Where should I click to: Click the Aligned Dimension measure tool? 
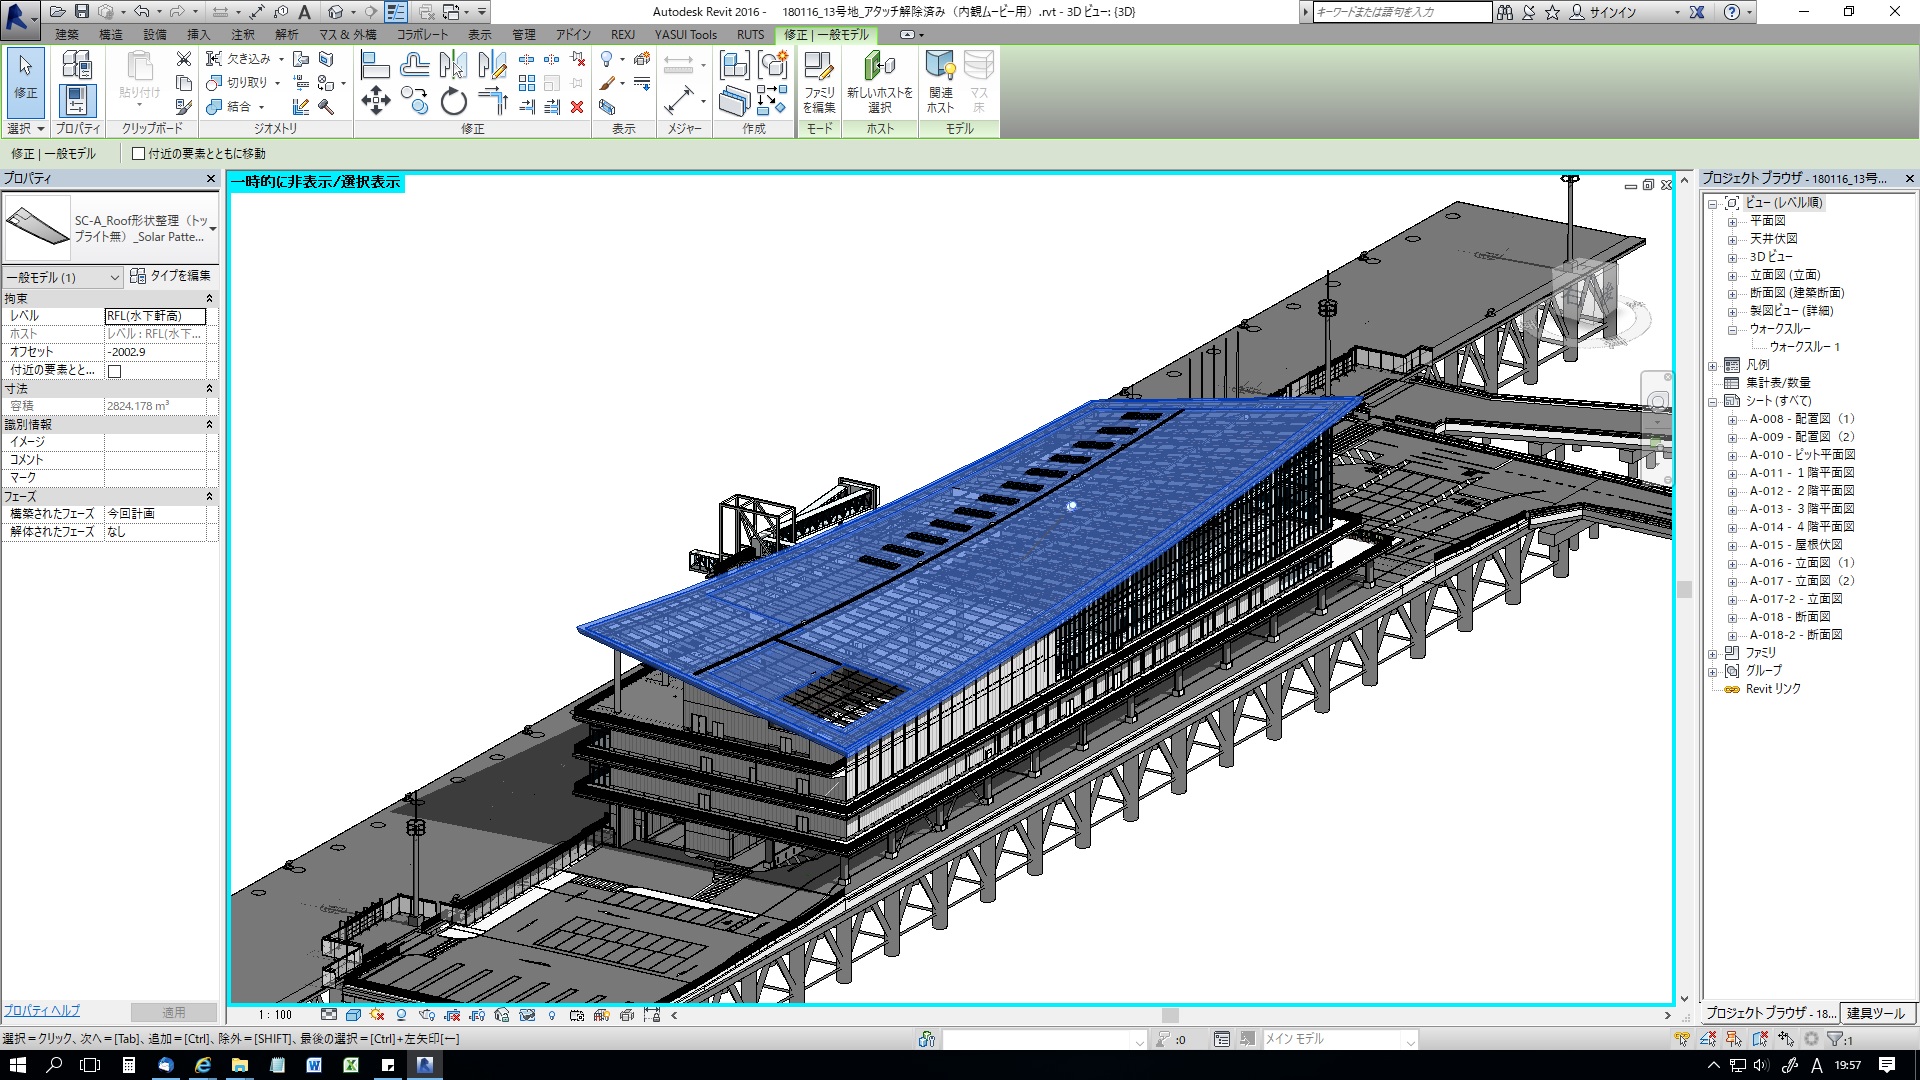click(679, 101)
